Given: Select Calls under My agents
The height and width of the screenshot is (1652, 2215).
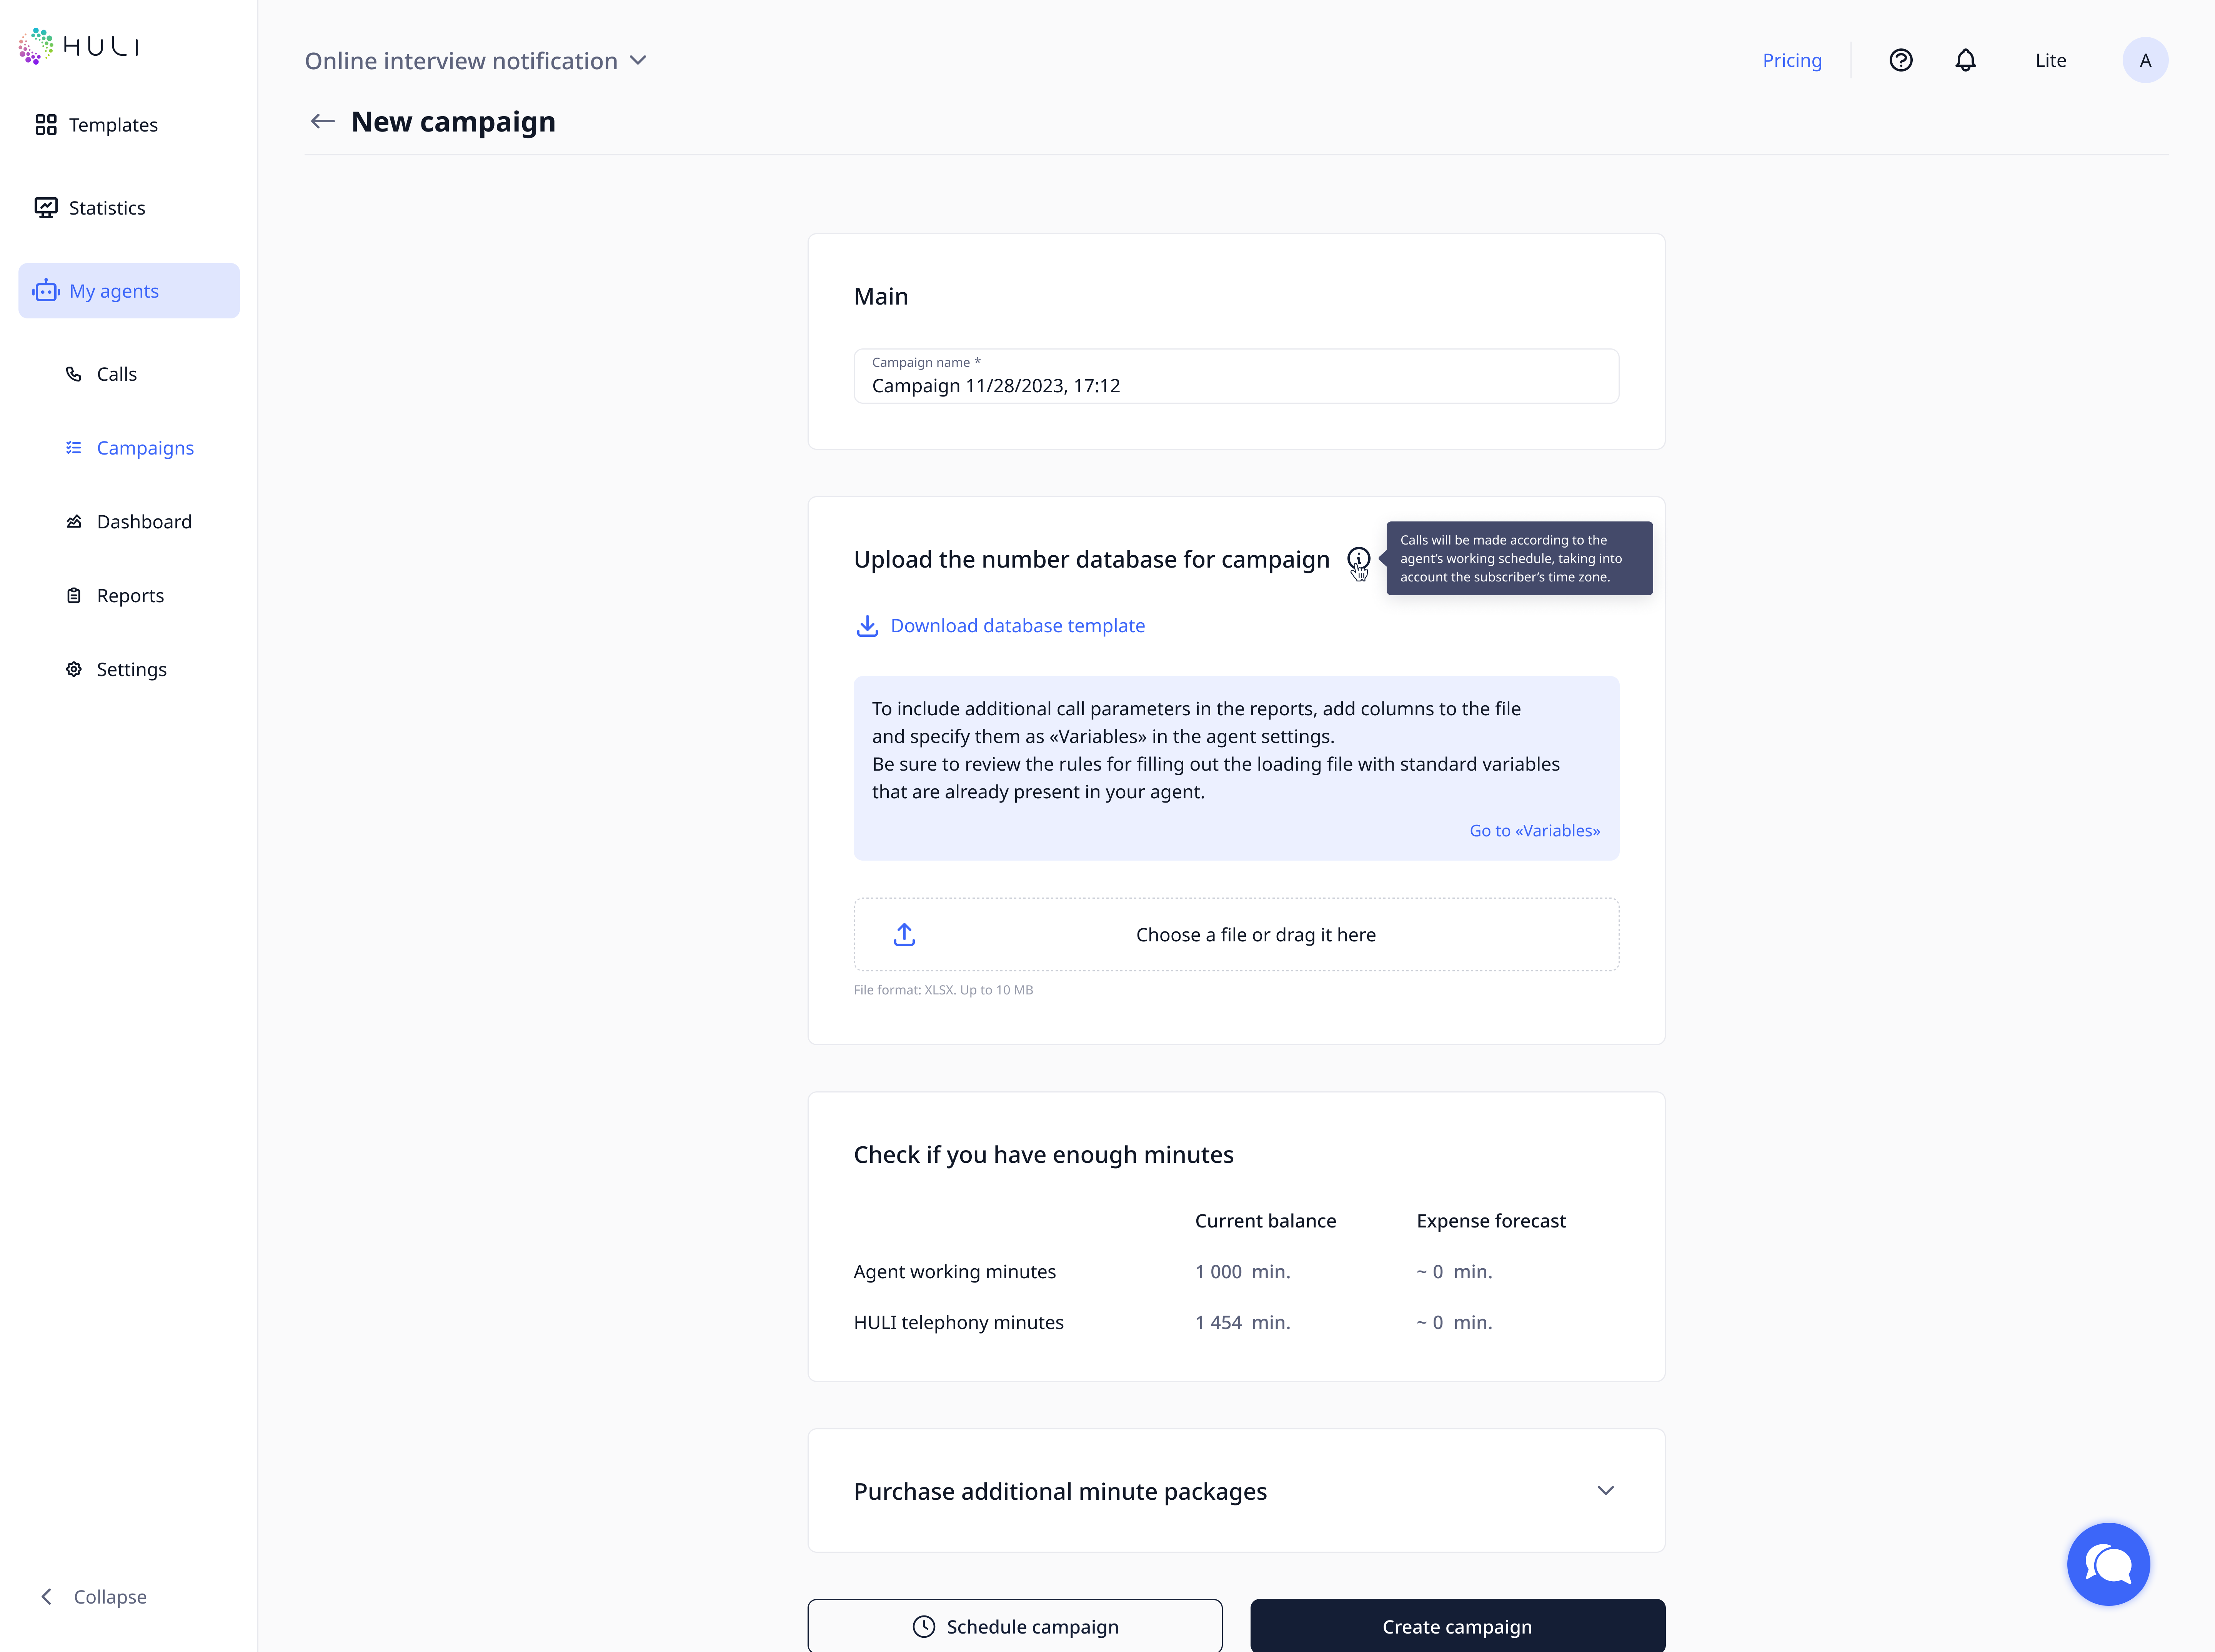Looking at the screenshot, I should click(x=116, y=374).
